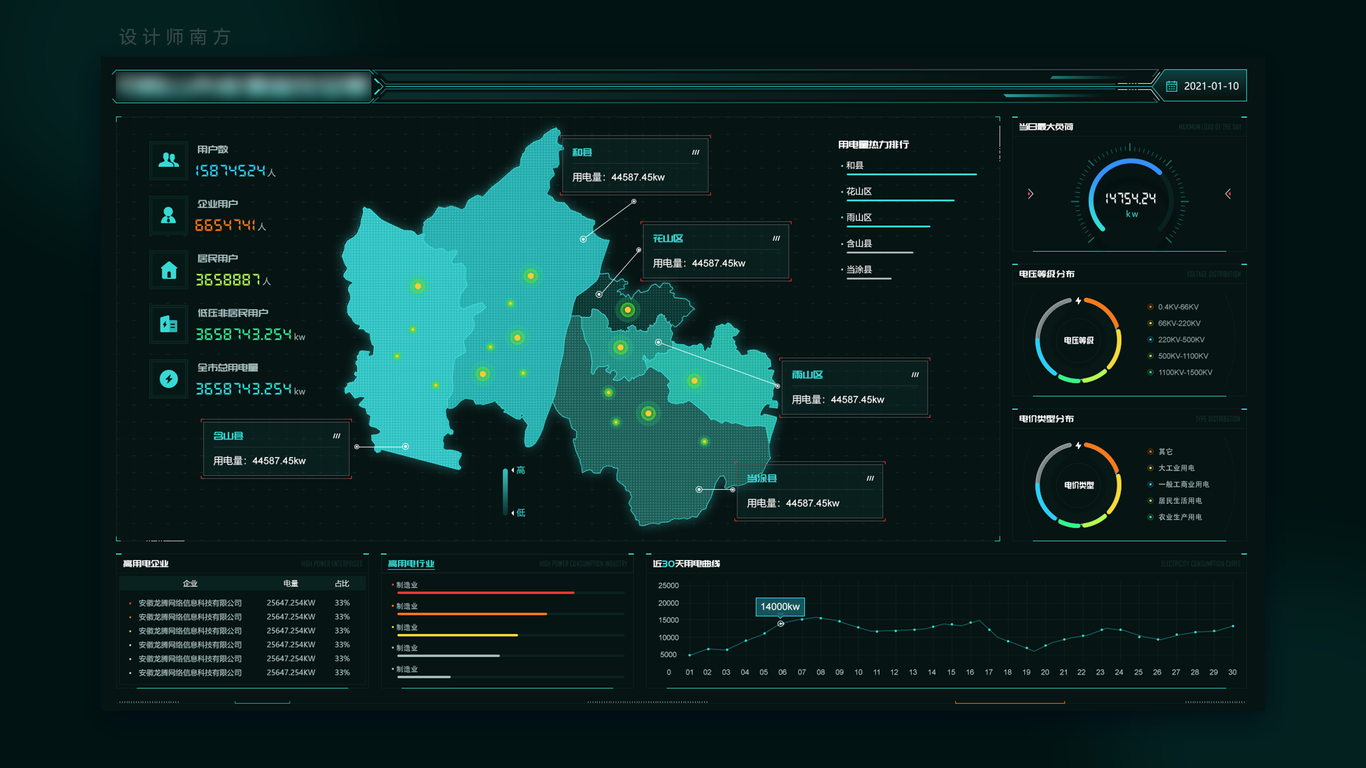
Task: Click the 用电量热力排行 heading
Action: coord(873,145)
